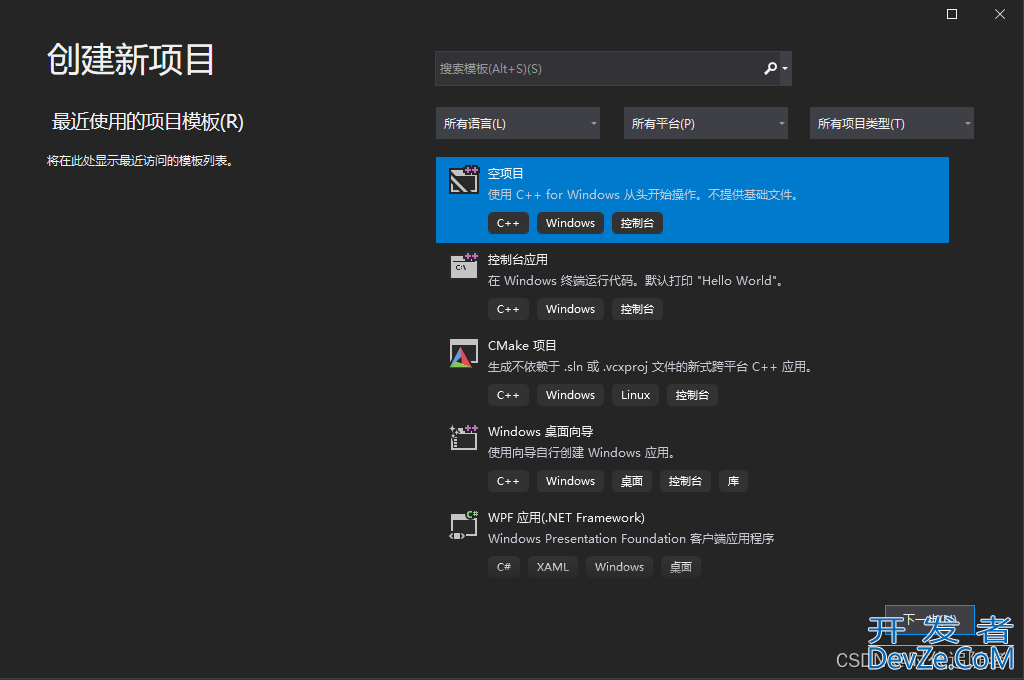This screenshot has width=1024, height=680.
Task: Click the Linux tag under CMake 项目
Action: pyautogui.click(x=635, y=395)
